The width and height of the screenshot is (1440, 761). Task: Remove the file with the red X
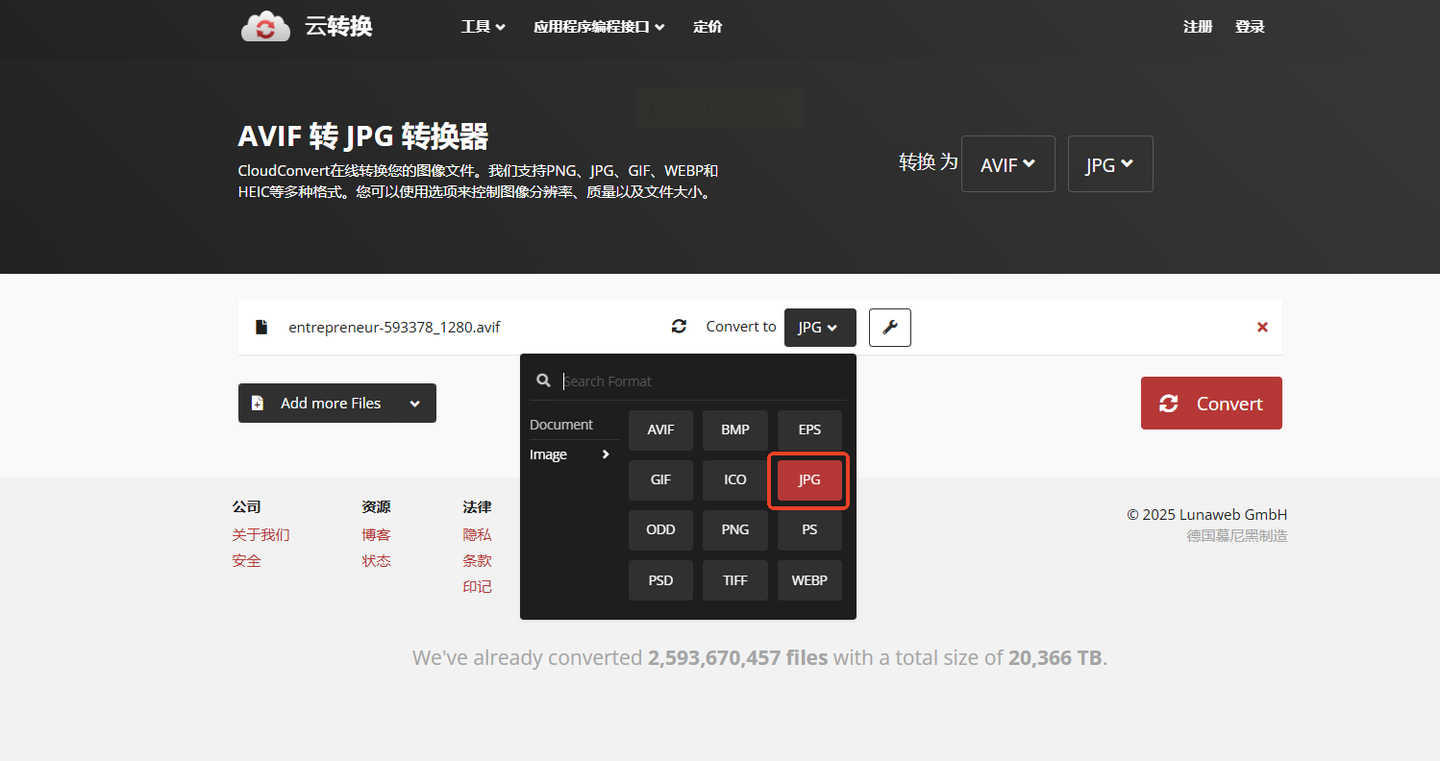click(x=1262, y=327)
